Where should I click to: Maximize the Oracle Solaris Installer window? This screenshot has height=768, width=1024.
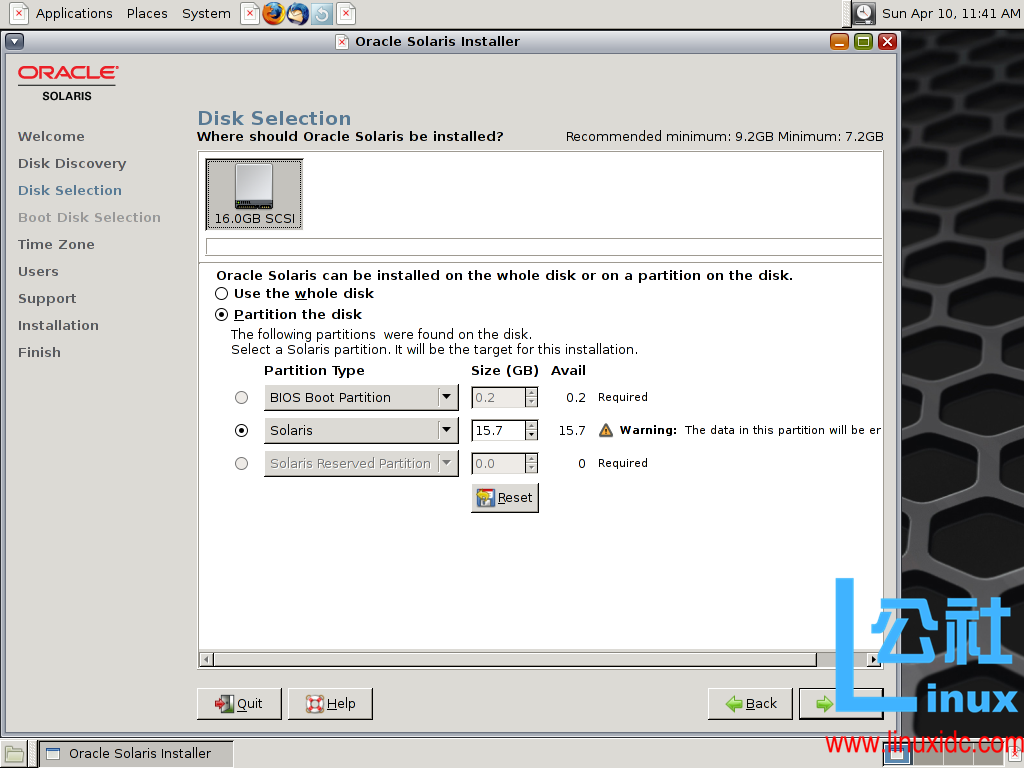[x=863, y=42]
